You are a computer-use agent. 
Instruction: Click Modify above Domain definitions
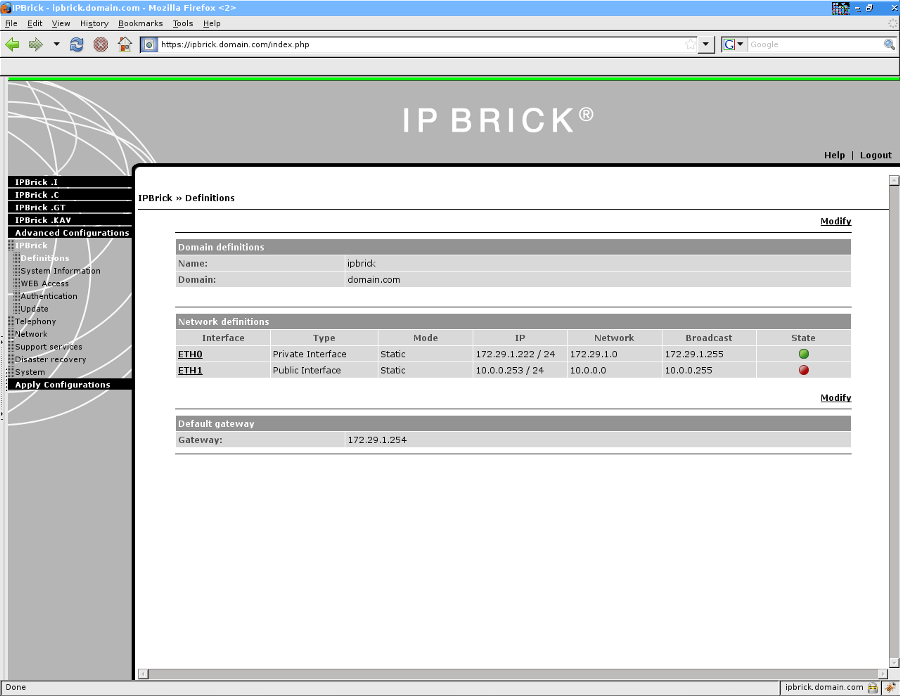click(835, 221)
